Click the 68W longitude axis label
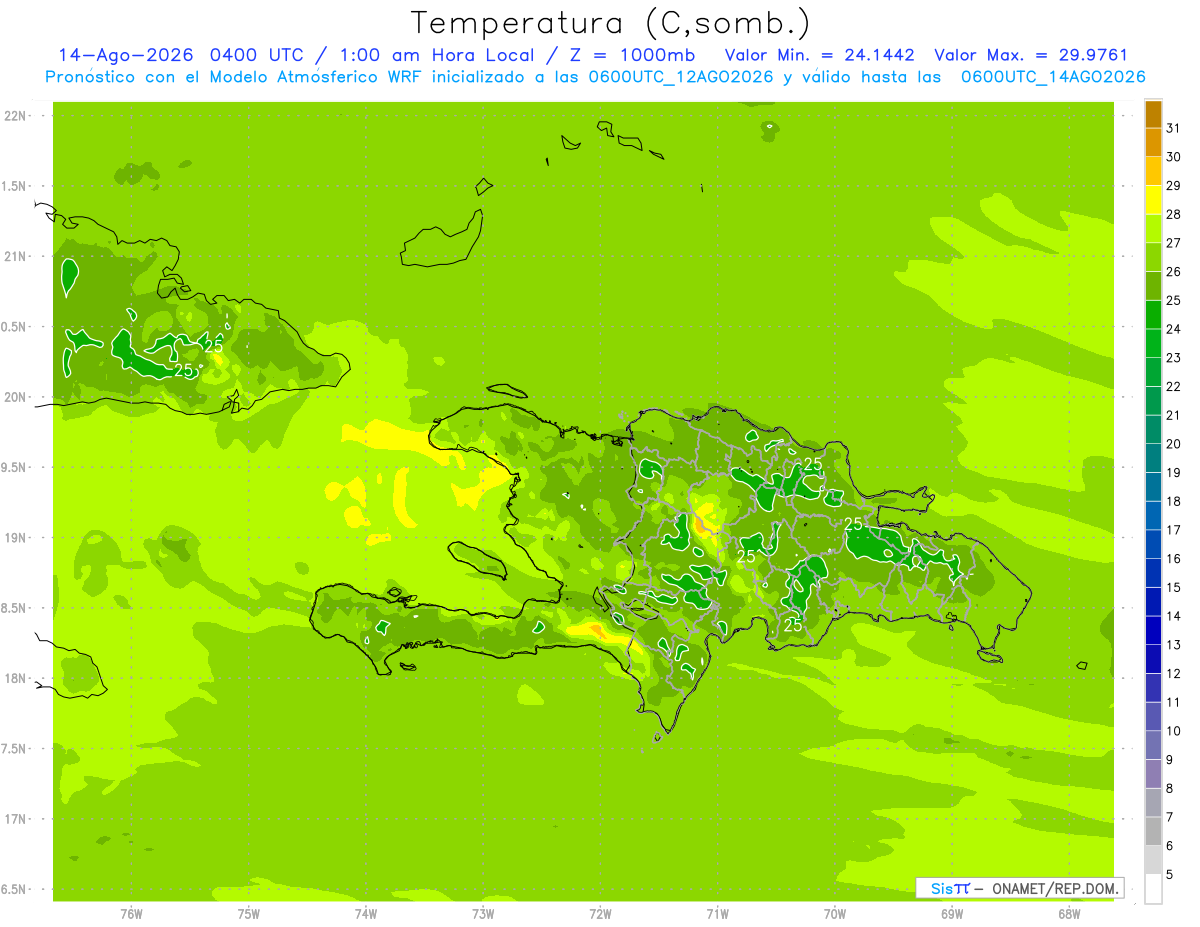 point(1069,914)
